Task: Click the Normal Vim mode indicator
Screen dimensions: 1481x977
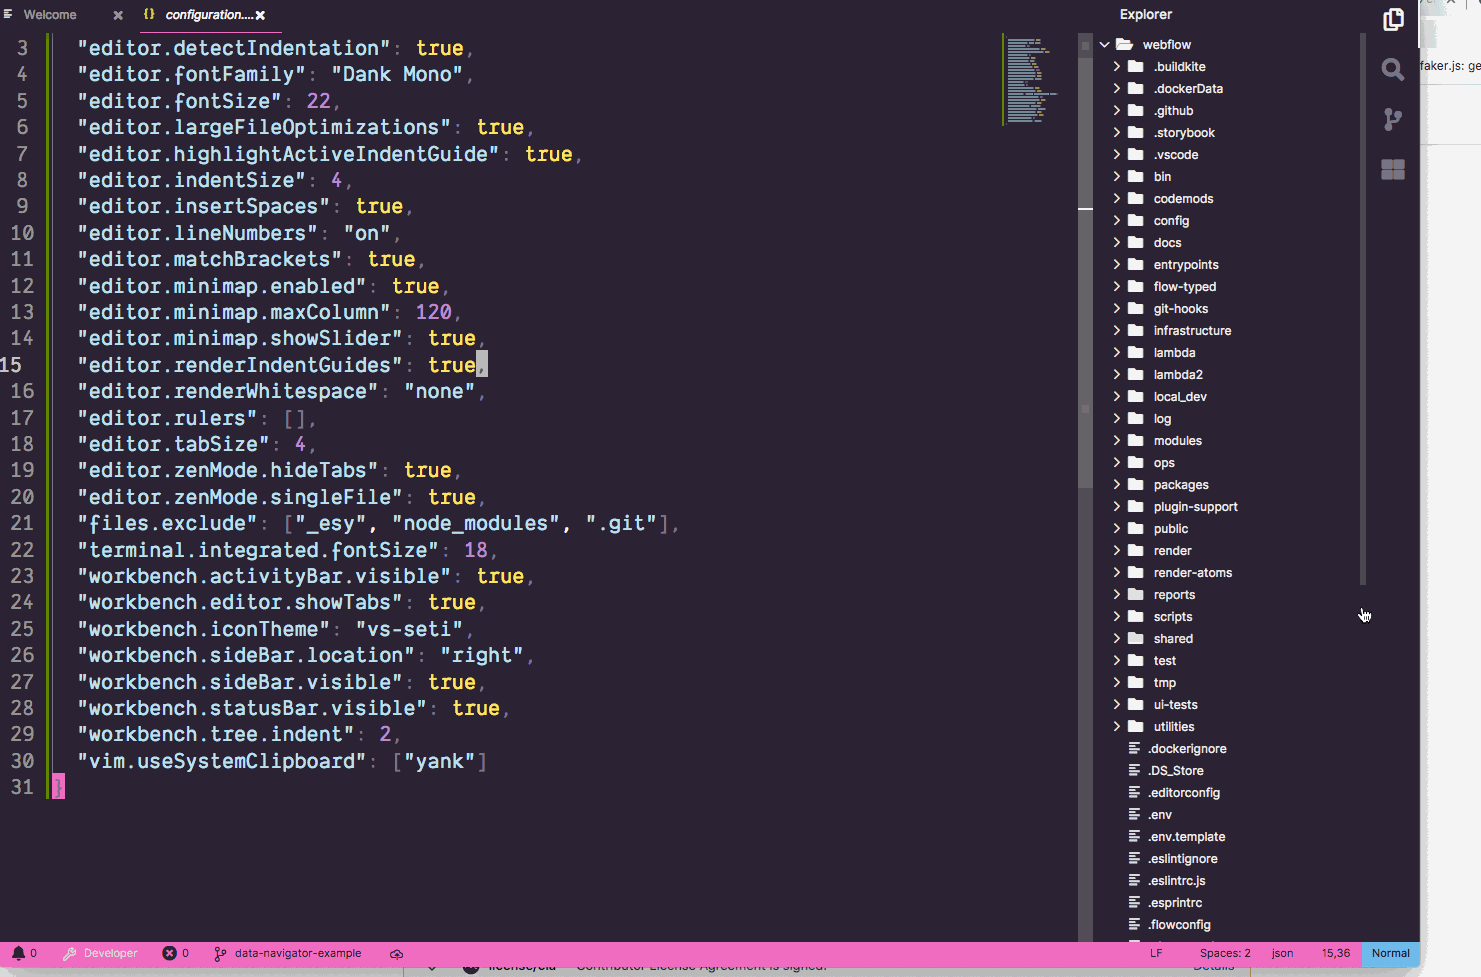Action: (x=1390, y=953)
